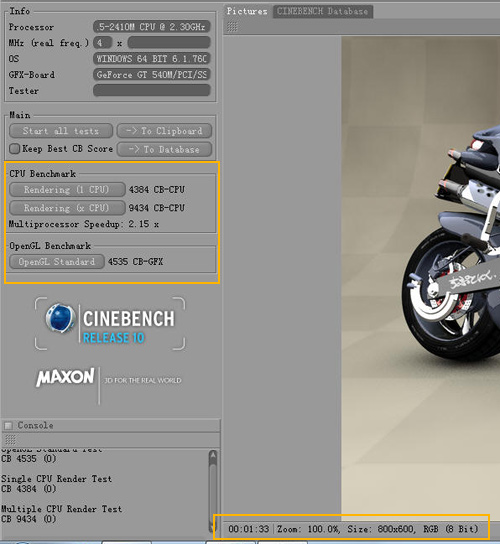Click the RGB (8 Bit) status text

[451, 529]
